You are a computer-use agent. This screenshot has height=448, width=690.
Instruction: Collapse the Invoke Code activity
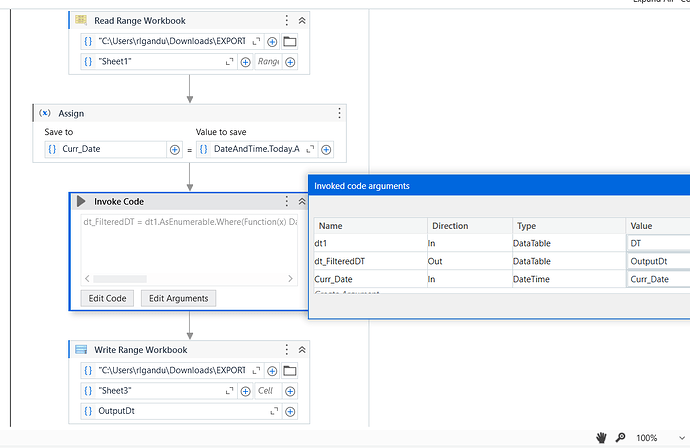302,201
